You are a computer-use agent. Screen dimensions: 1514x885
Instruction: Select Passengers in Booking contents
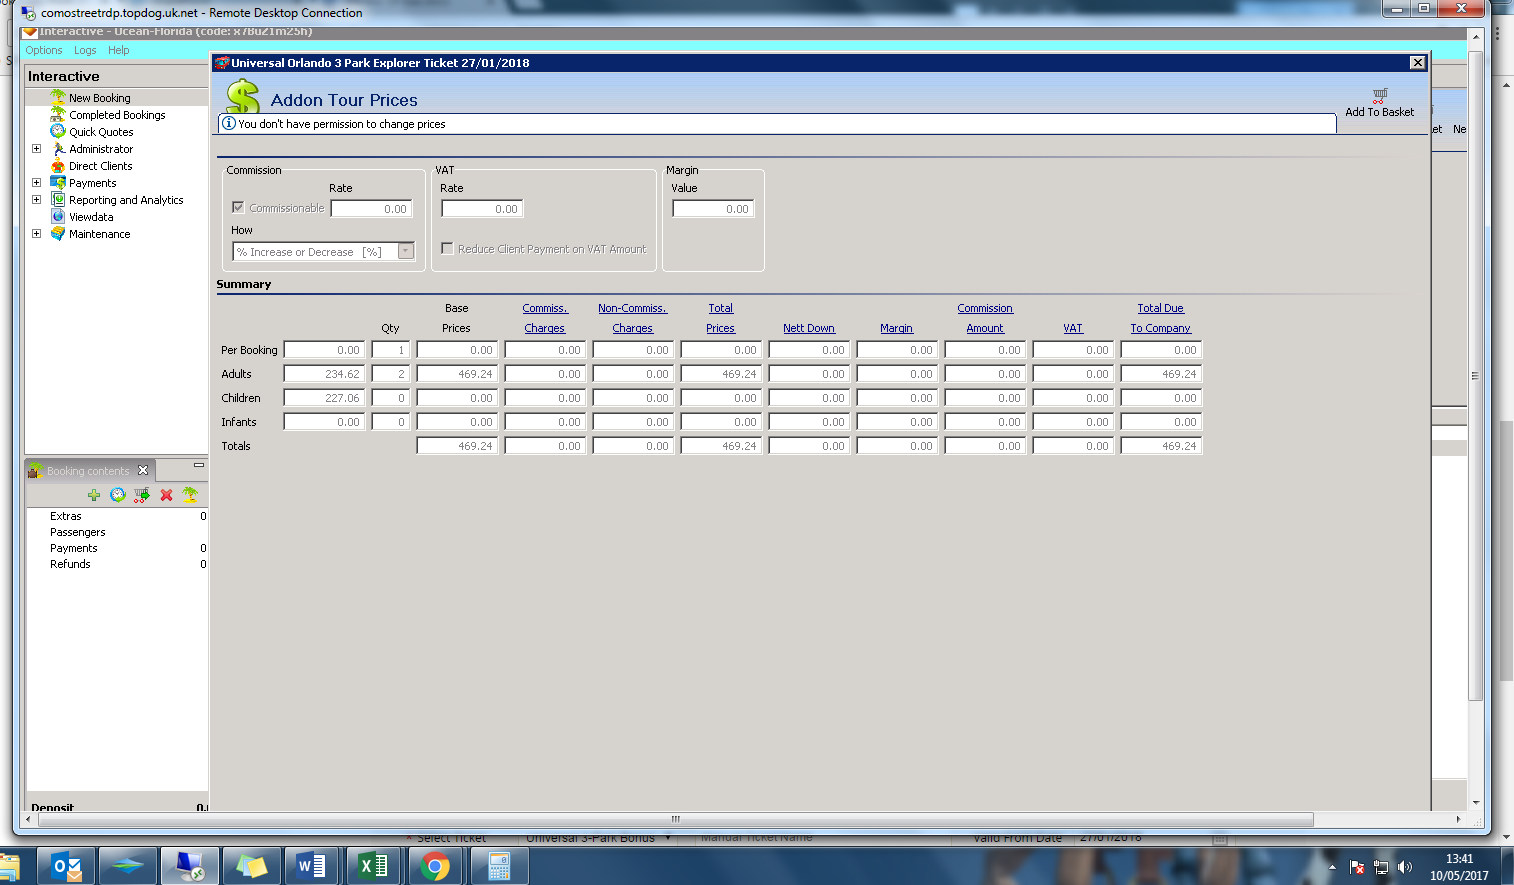point(78,532)
